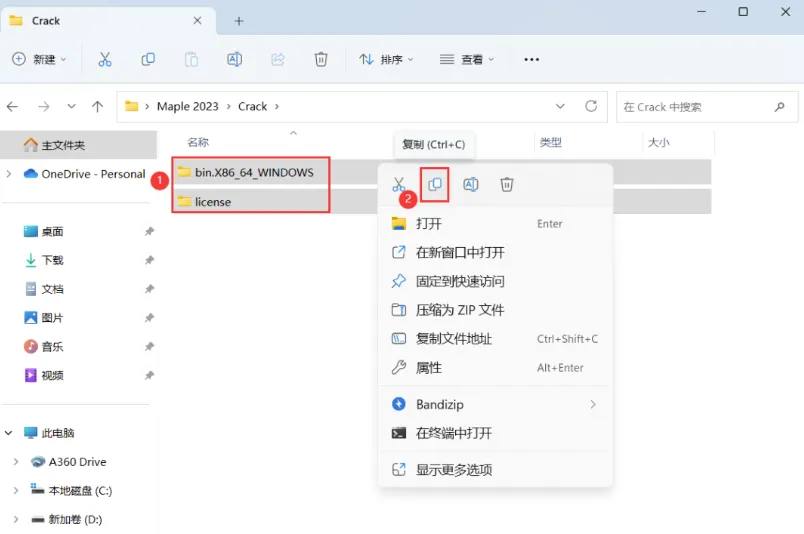
Task: Click the Cut scissors icon in the context menu
Action: click(399, 184)
